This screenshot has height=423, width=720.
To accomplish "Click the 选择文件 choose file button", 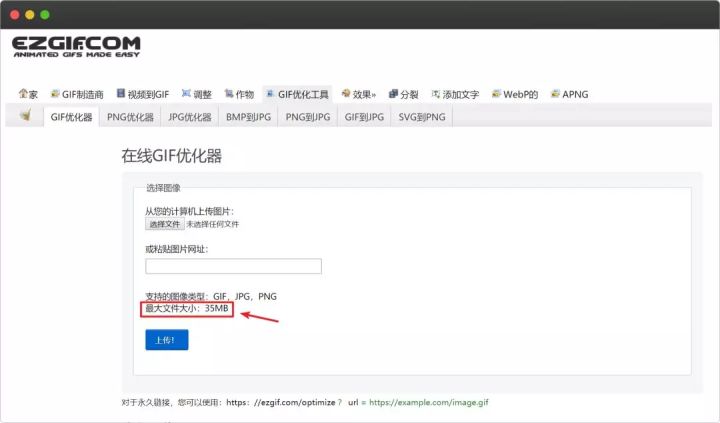I will (165, 224).
